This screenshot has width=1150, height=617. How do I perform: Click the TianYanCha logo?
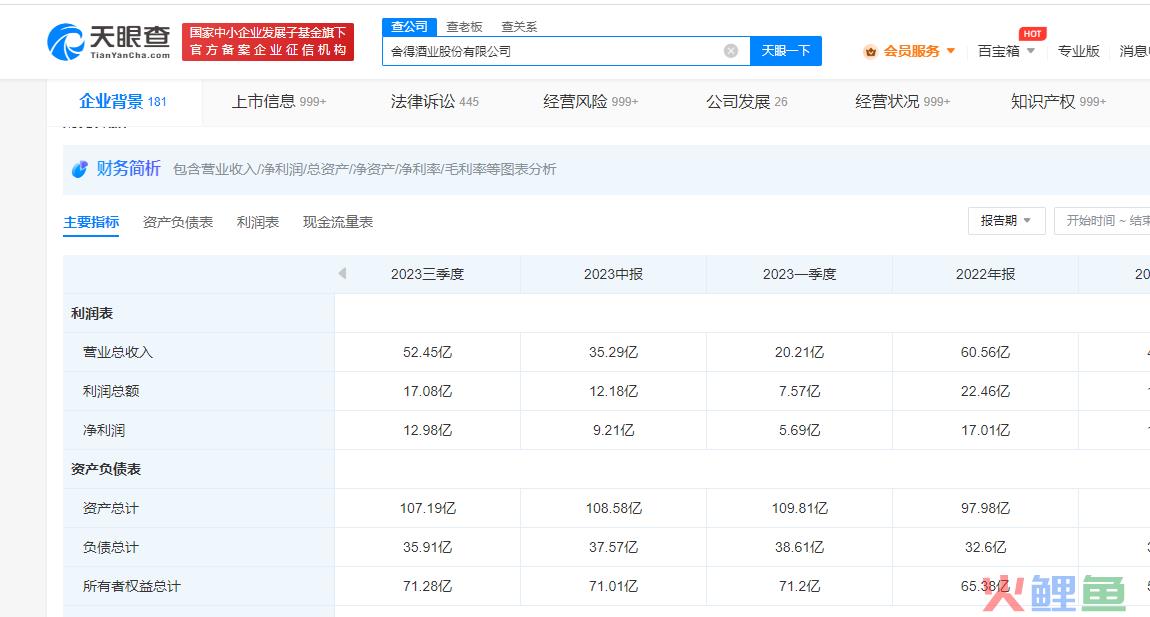[109, 42]
